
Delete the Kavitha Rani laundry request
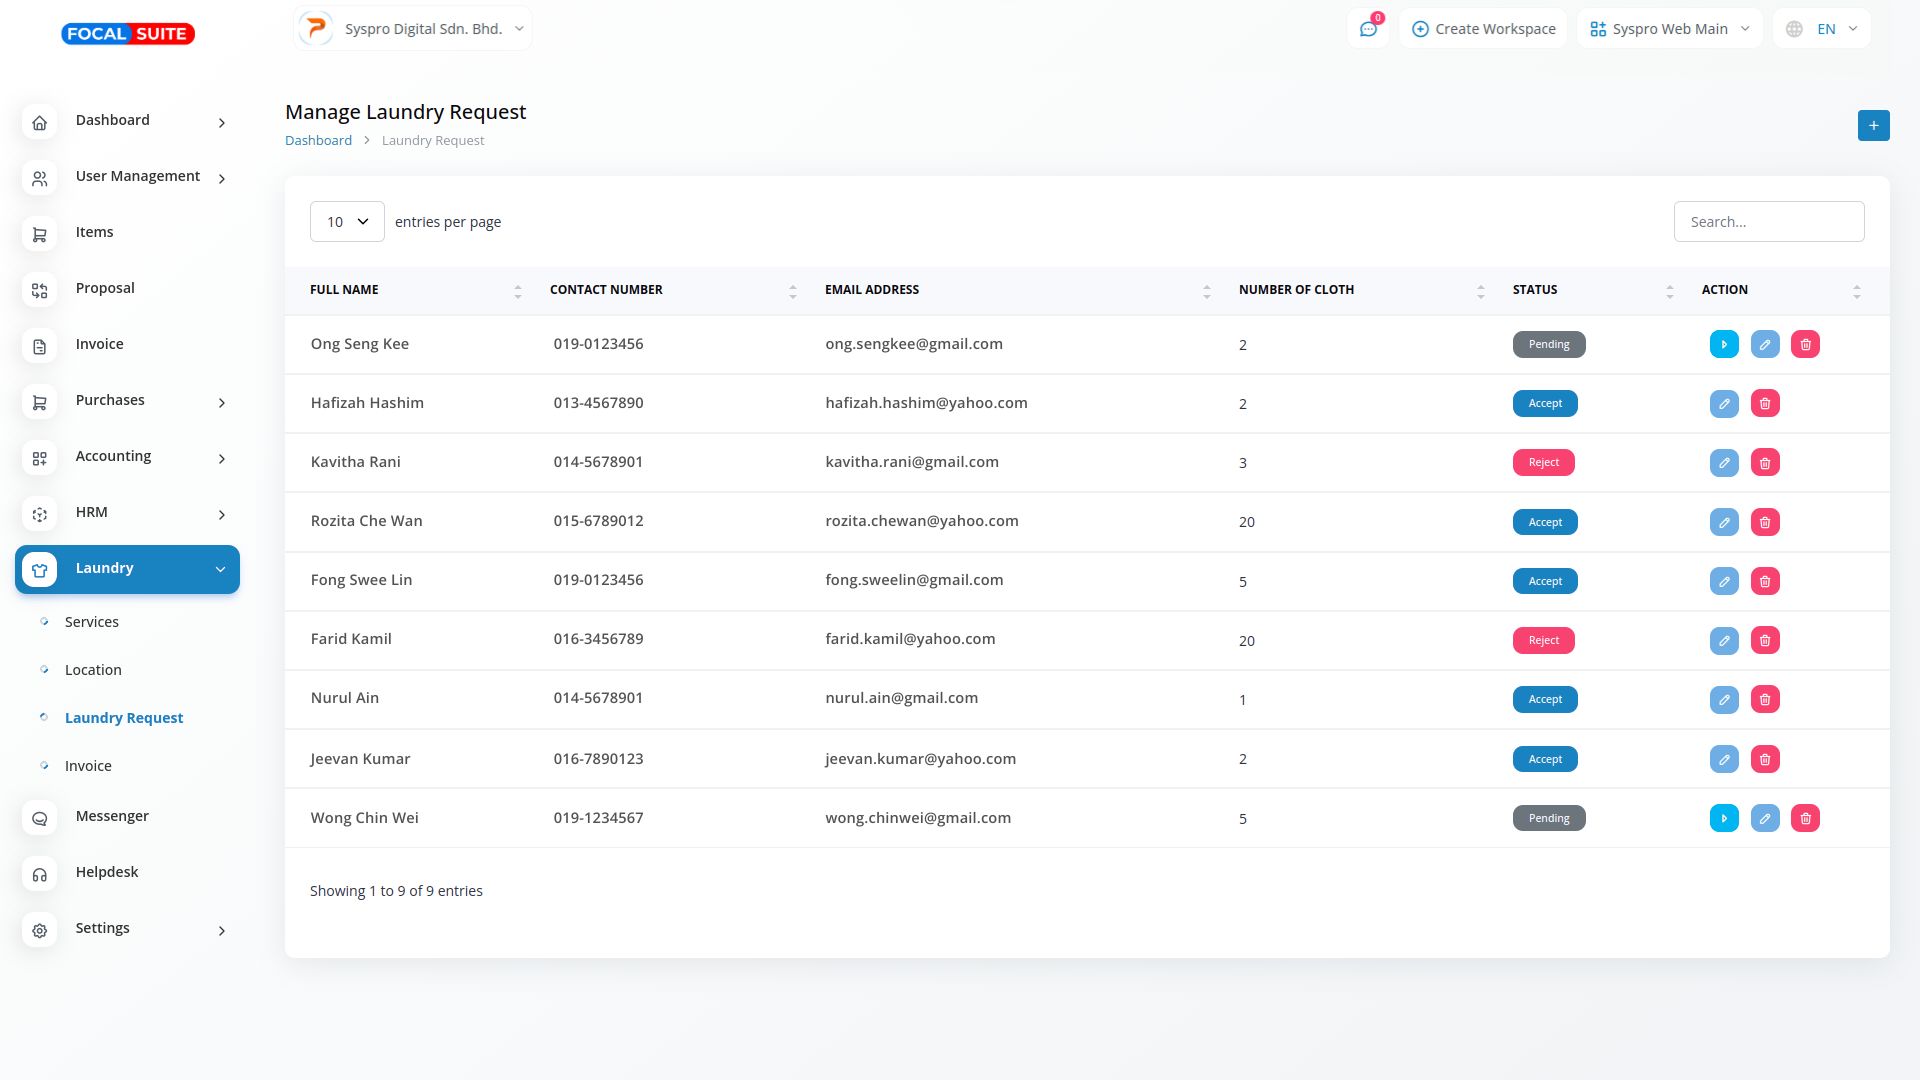[x=1765, y=463]
